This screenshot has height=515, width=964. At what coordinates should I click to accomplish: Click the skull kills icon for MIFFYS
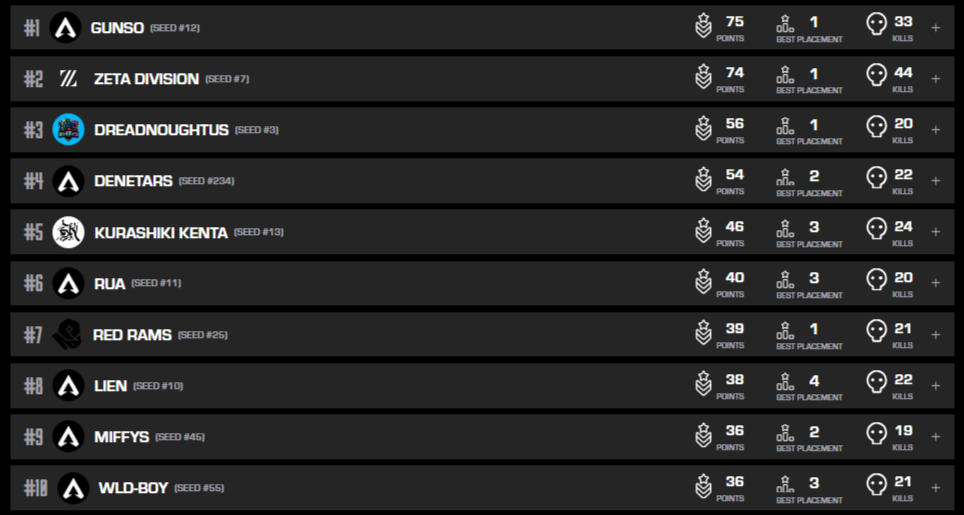[876, 436]
